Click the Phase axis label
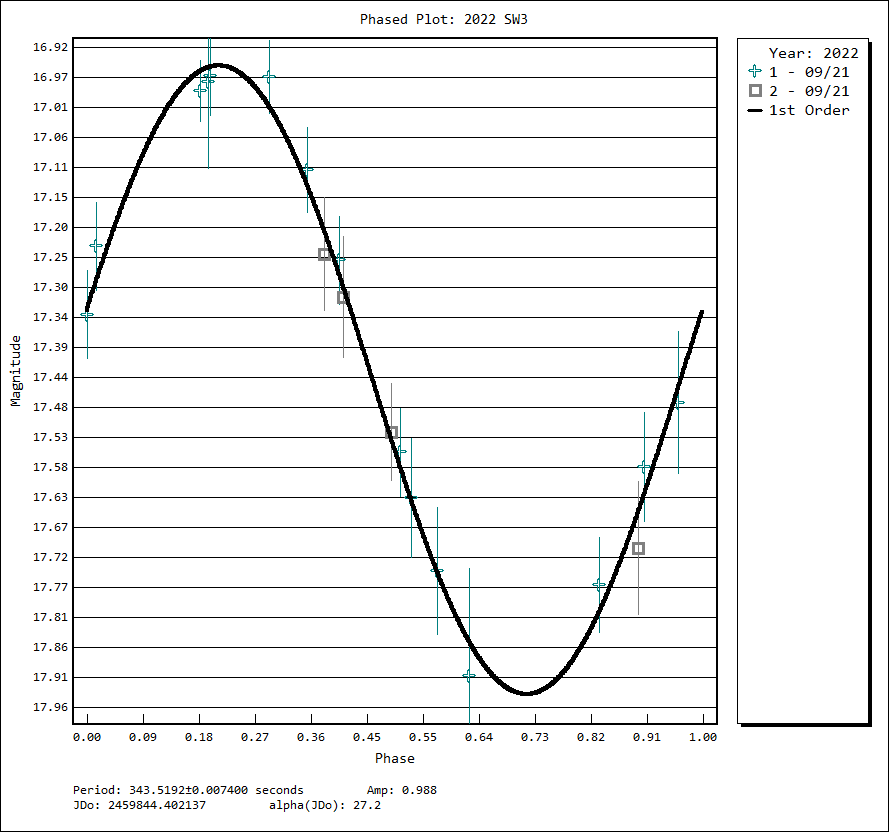The height and width of the screenshot is (832, 889). (394, 758)
